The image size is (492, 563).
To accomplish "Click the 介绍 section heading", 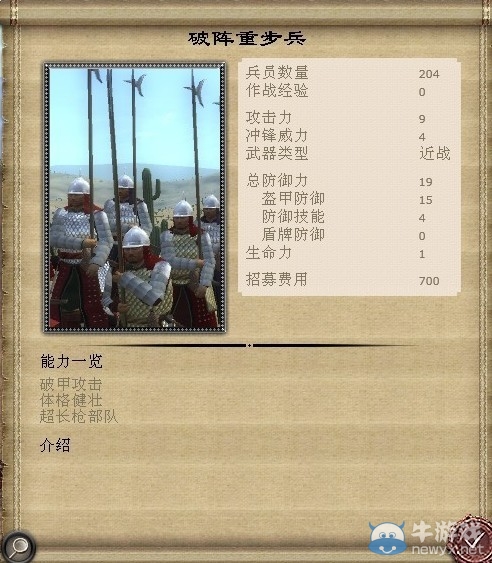I will (x=55, y=445).
